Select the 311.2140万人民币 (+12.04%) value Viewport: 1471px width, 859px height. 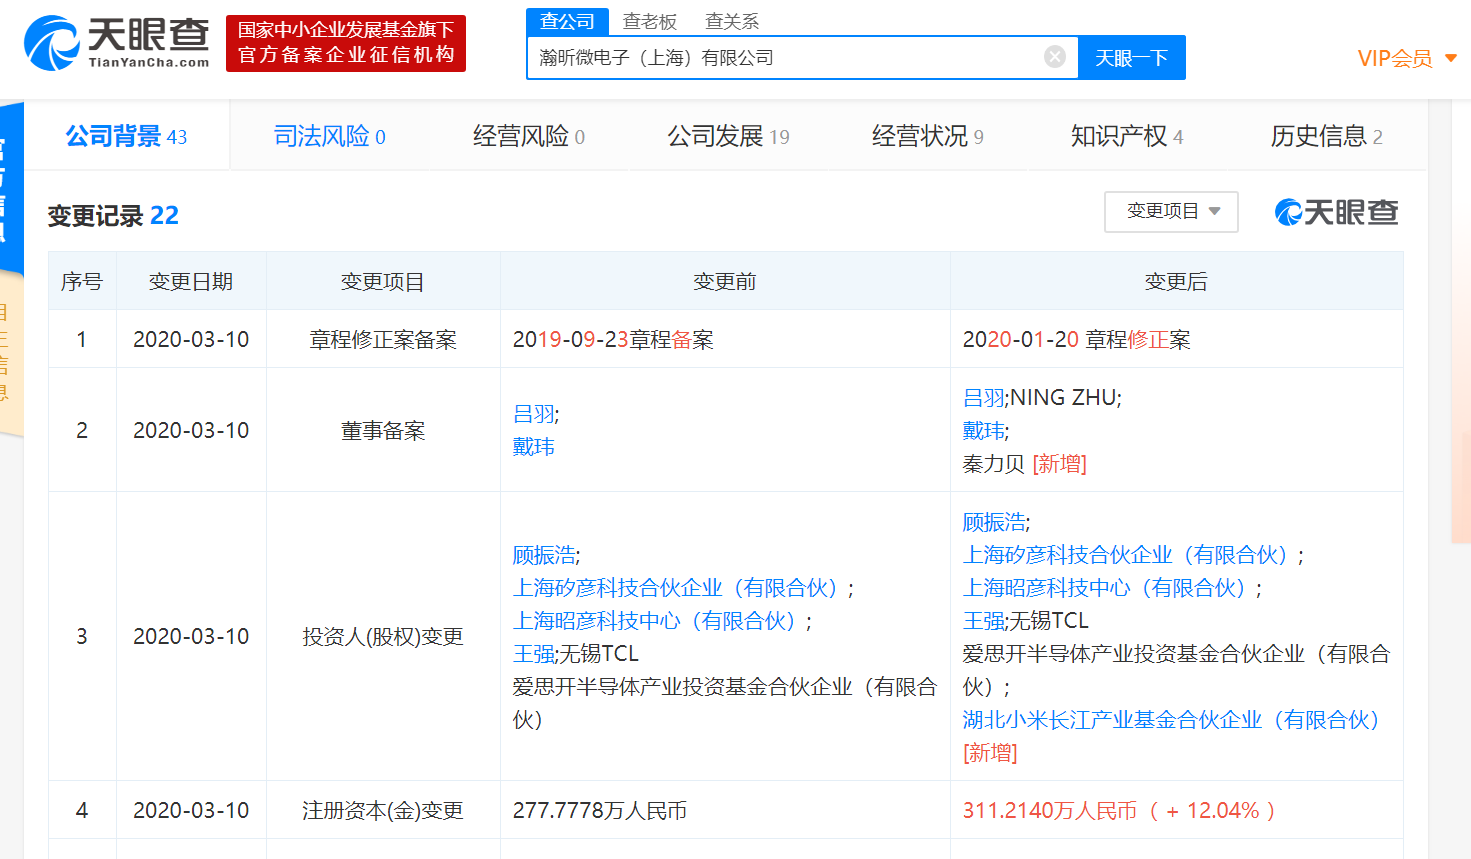tap(1120, 811)
